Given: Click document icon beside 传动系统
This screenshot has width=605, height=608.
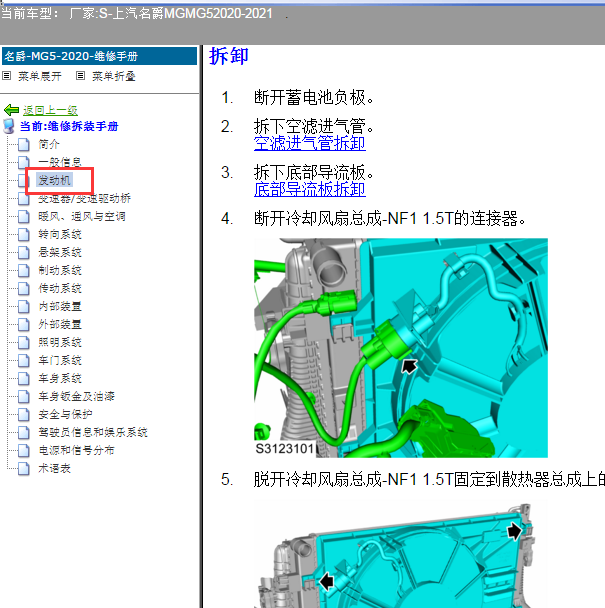Looking at the screenshot, I should 24,288.
